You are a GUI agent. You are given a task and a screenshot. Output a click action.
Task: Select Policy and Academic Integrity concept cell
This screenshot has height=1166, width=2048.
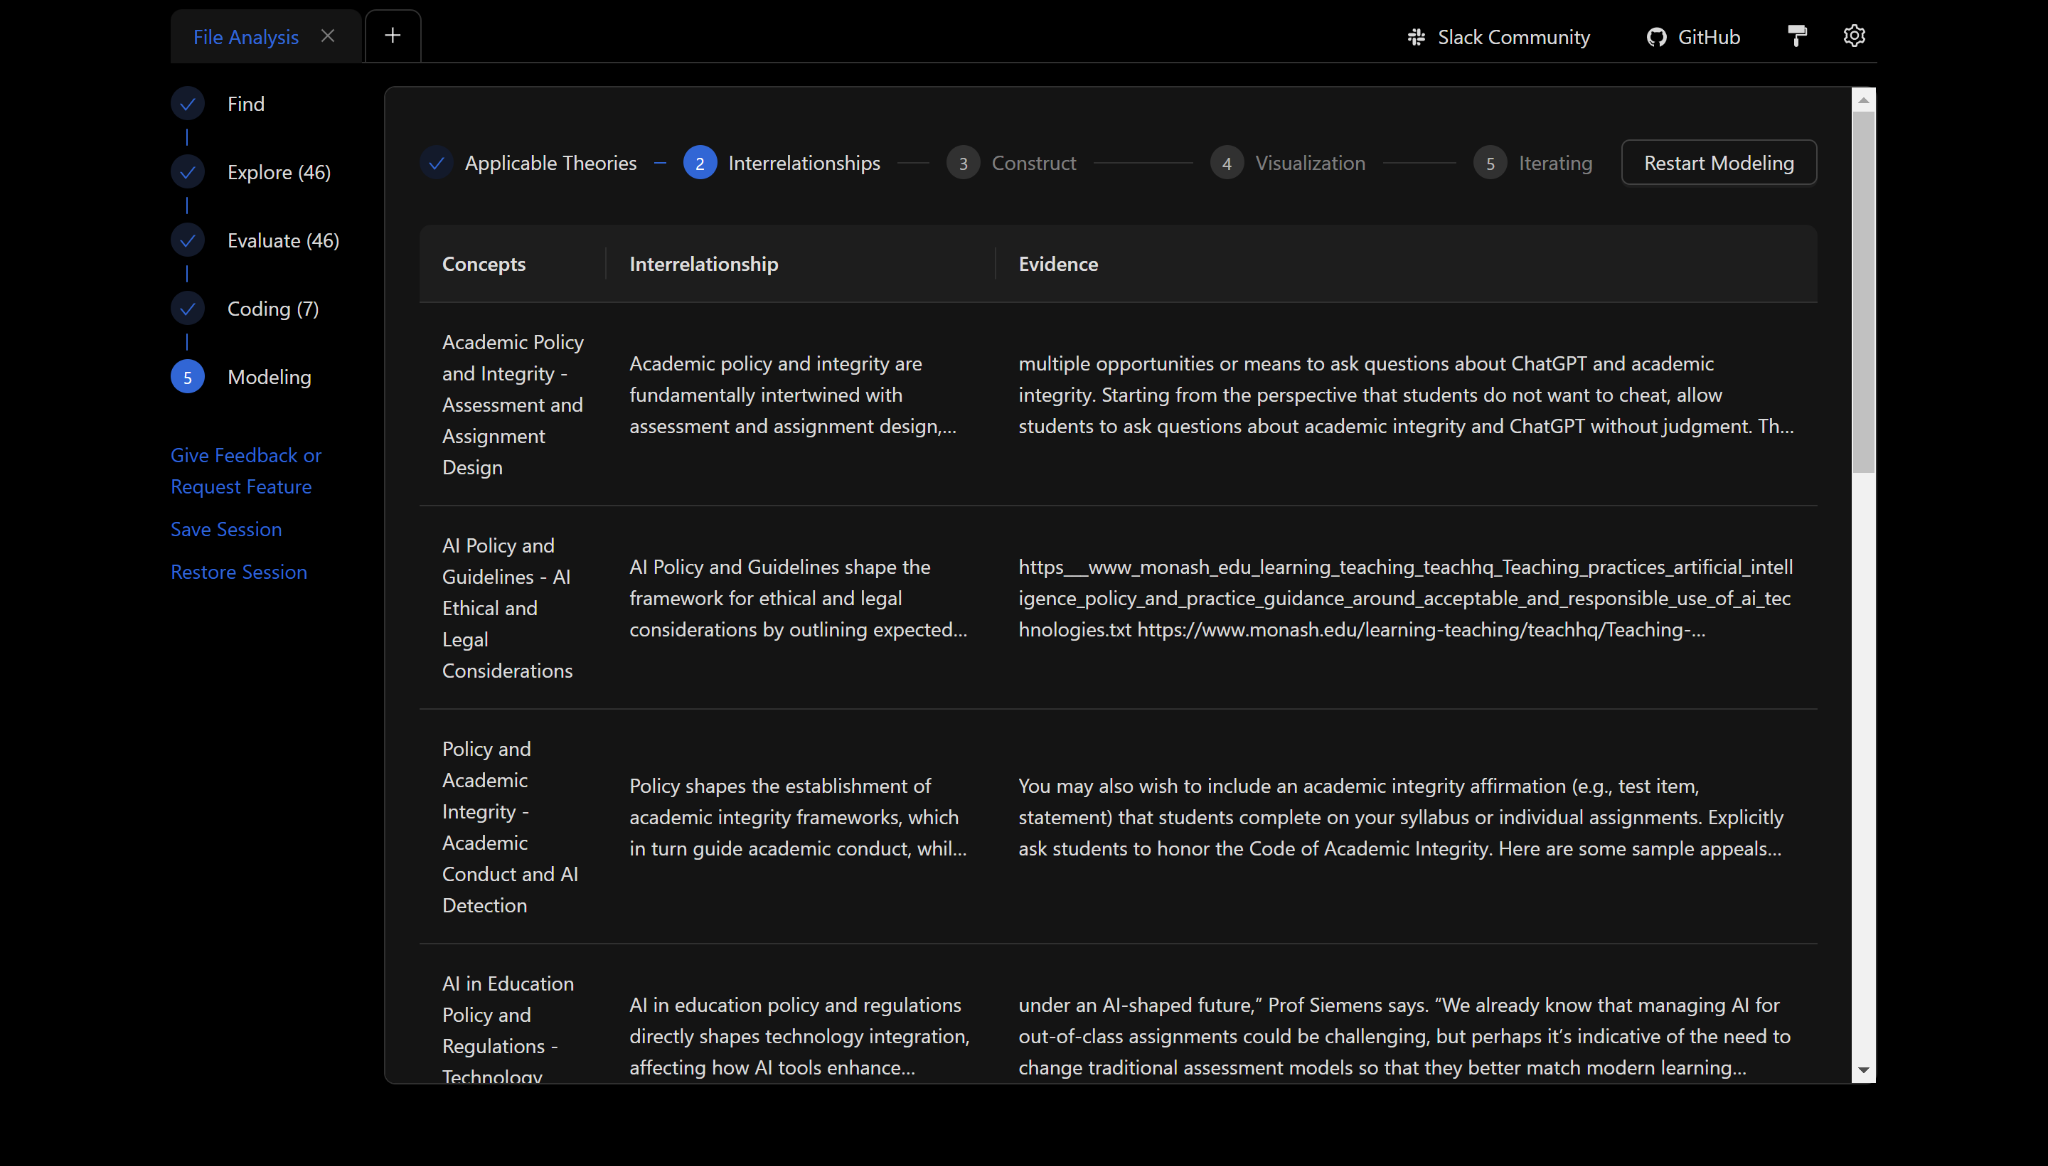pos(513,827)
